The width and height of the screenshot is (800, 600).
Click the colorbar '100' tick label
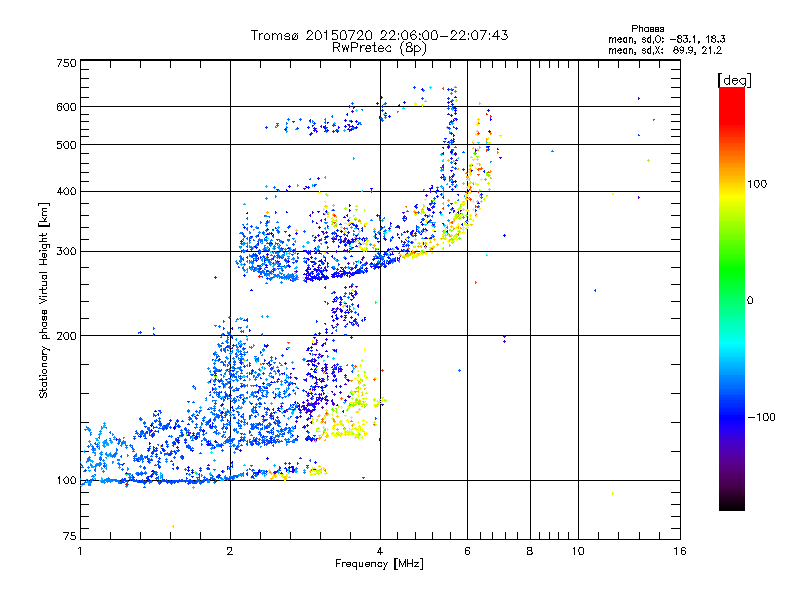click(757, 184)
